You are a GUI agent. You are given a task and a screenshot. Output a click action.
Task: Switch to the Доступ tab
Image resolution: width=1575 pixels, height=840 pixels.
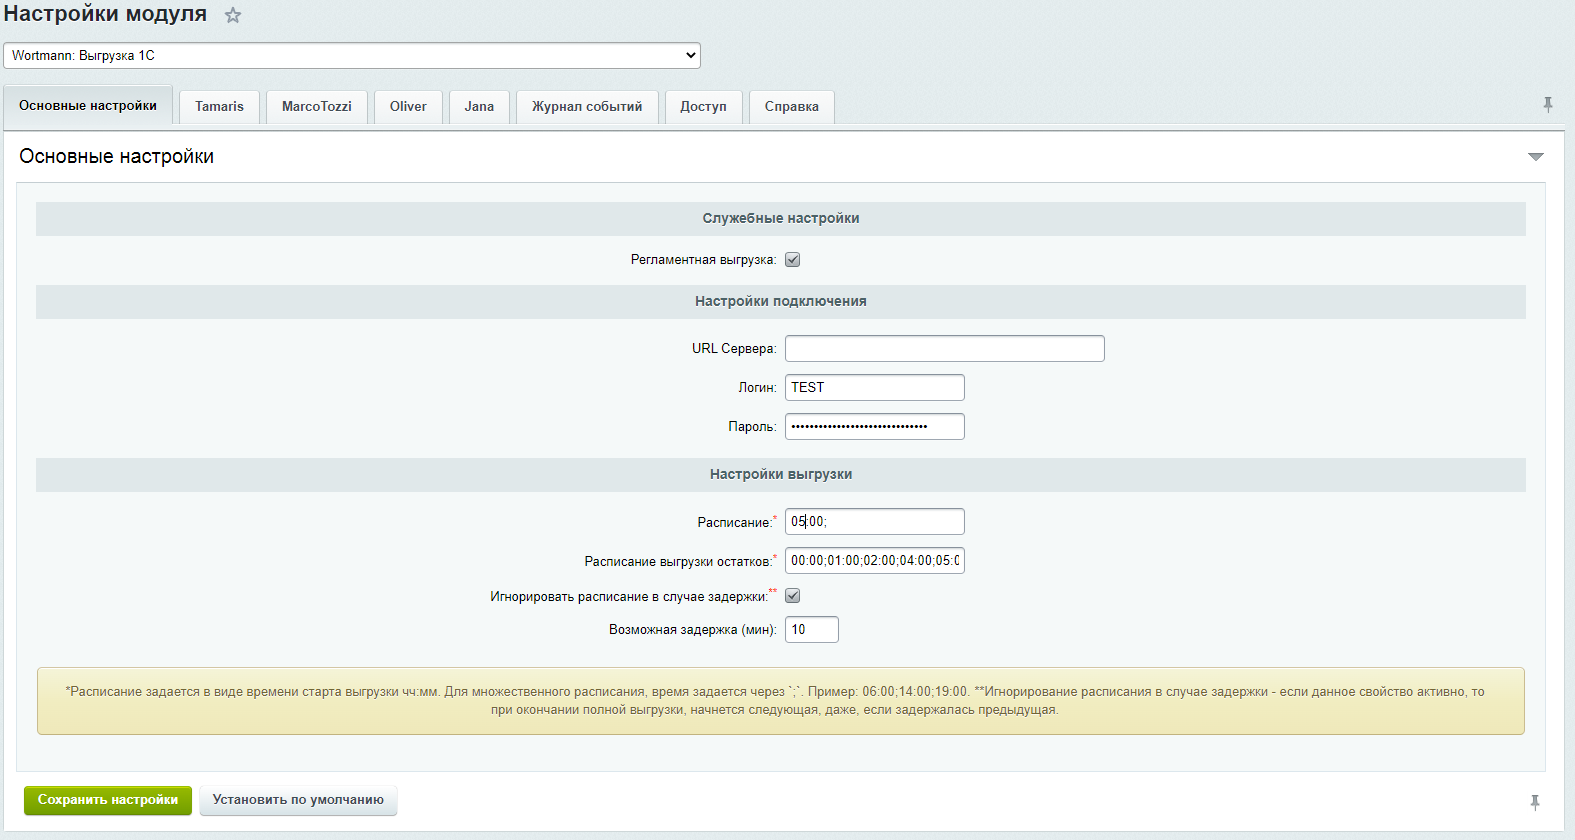coord(703,107)
